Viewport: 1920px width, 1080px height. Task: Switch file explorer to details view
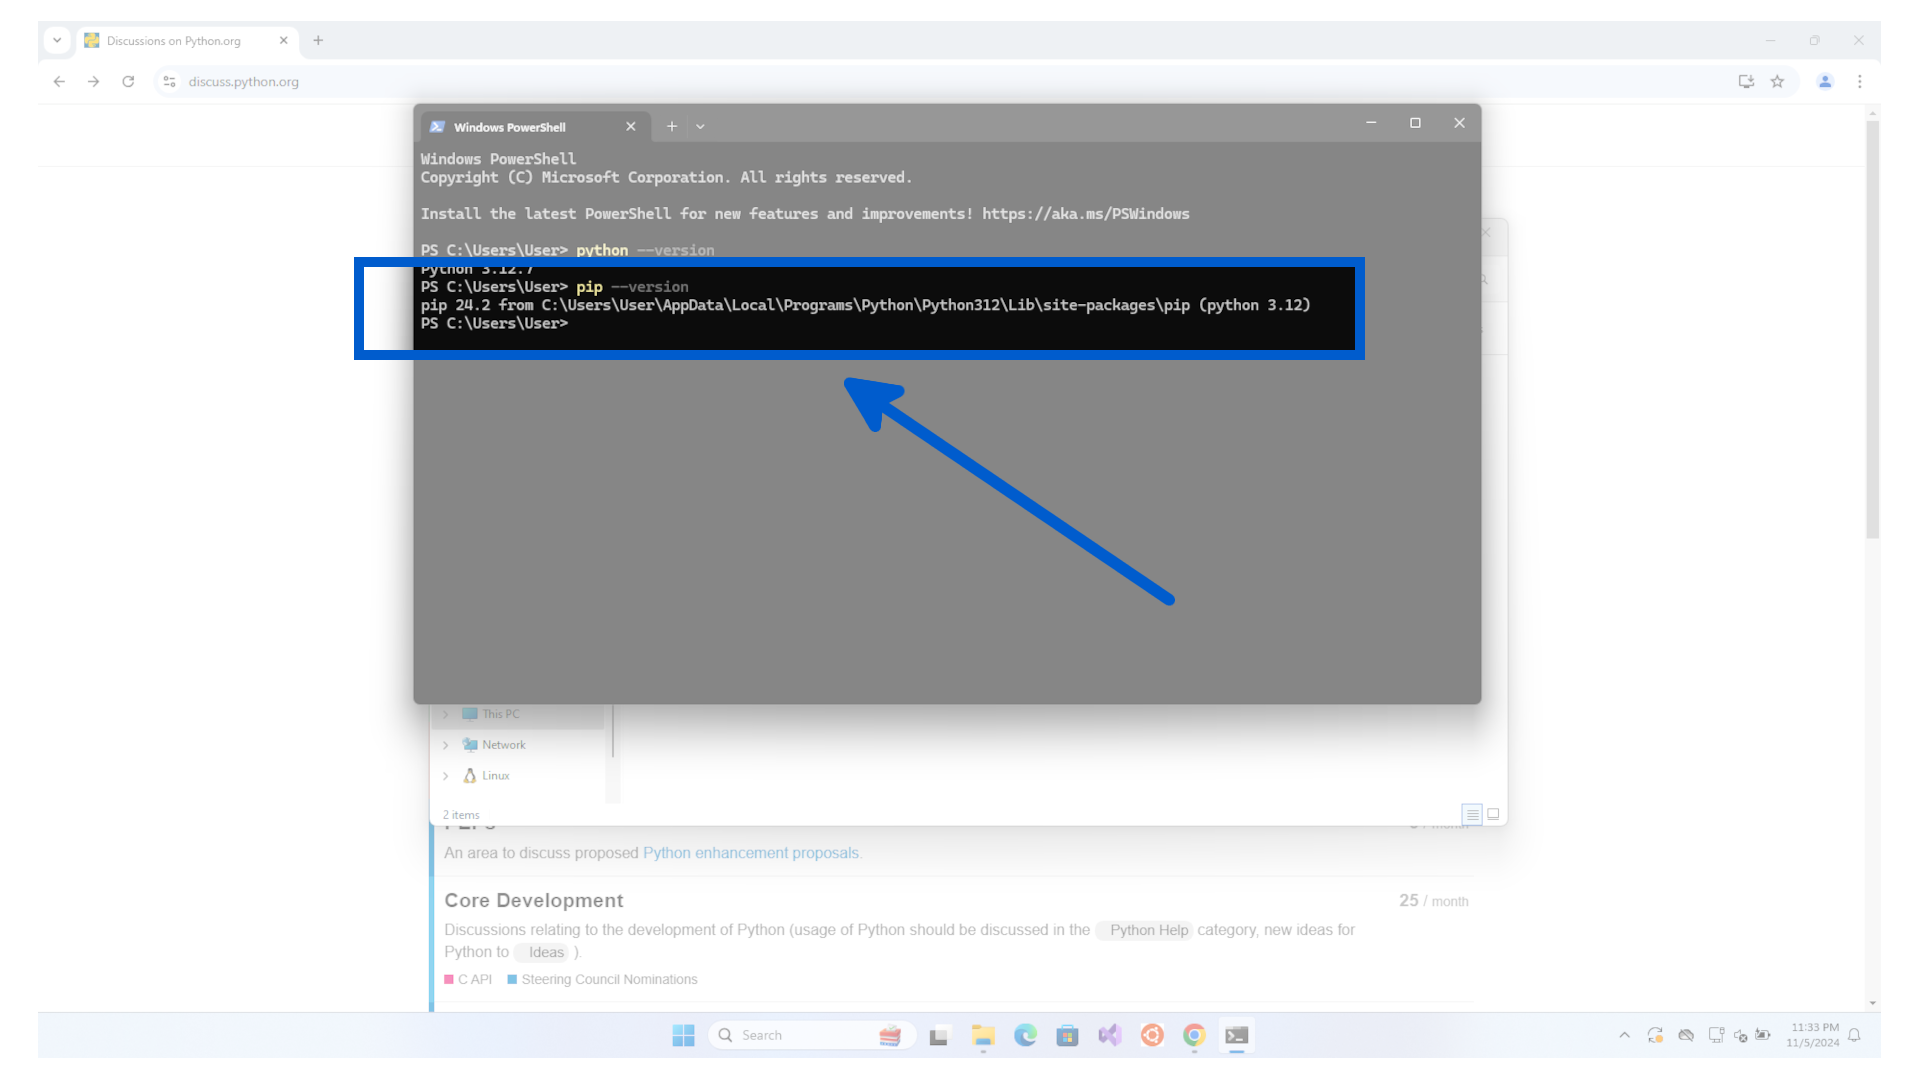pos(1472,814)
